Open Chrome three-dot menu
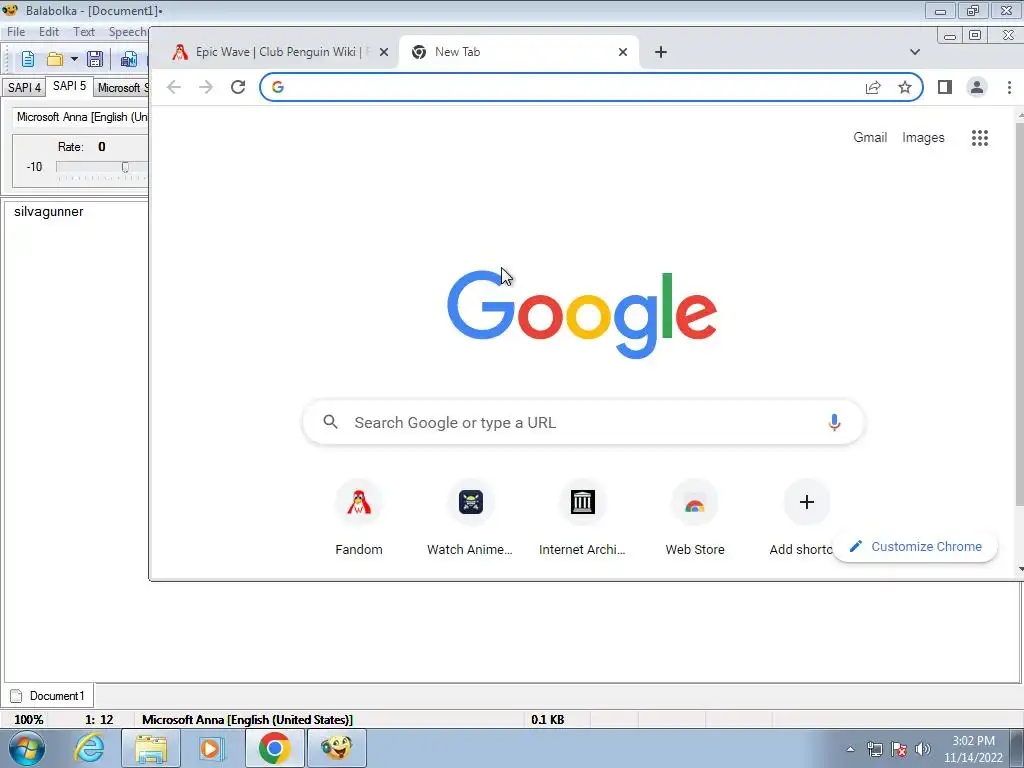The image size is (1024, 768). 1009,87
